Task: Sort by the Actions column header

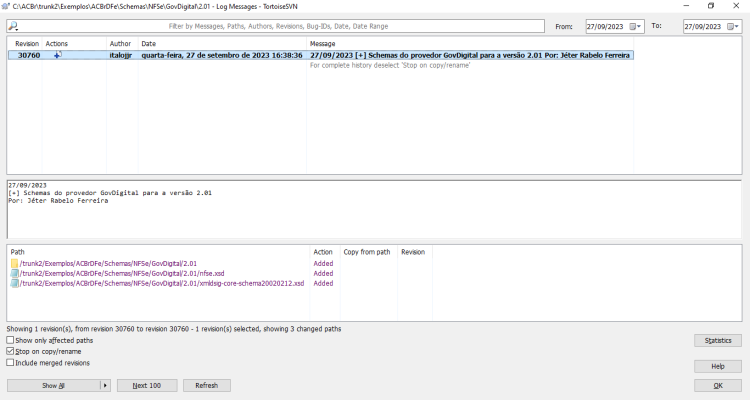Action: point(74,44)
